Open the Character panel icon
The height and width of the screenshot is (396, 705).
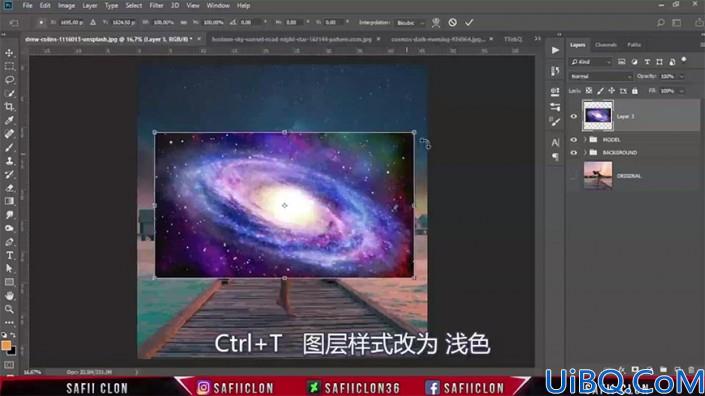pyautogui.click(x=555, y=142)
